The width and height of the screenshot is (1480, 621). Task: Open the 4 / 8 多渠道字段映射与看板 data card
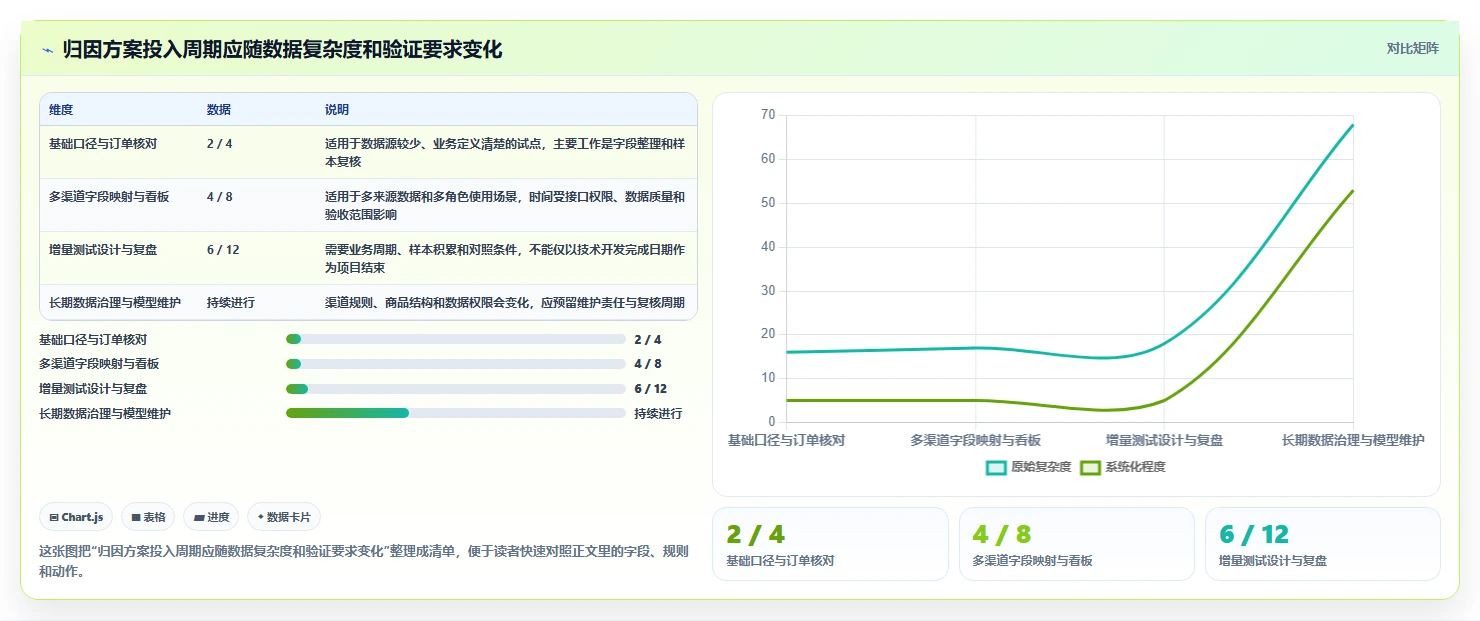(x=1077, y=544)
